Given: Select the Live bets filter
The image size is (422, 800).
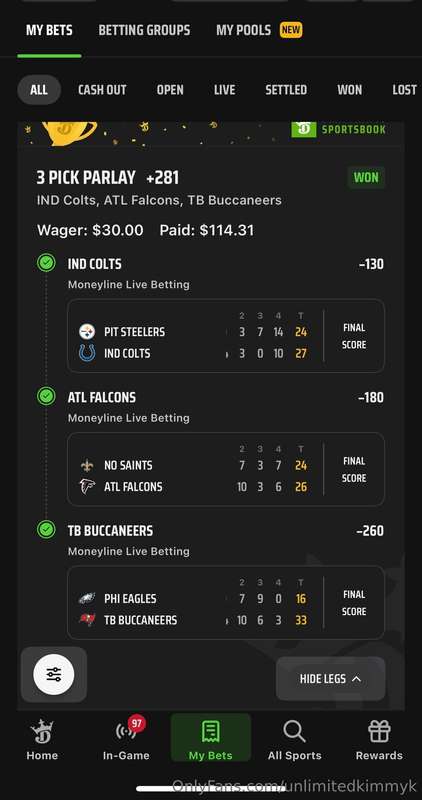Looking at the screenshot, I should (225, 90).
